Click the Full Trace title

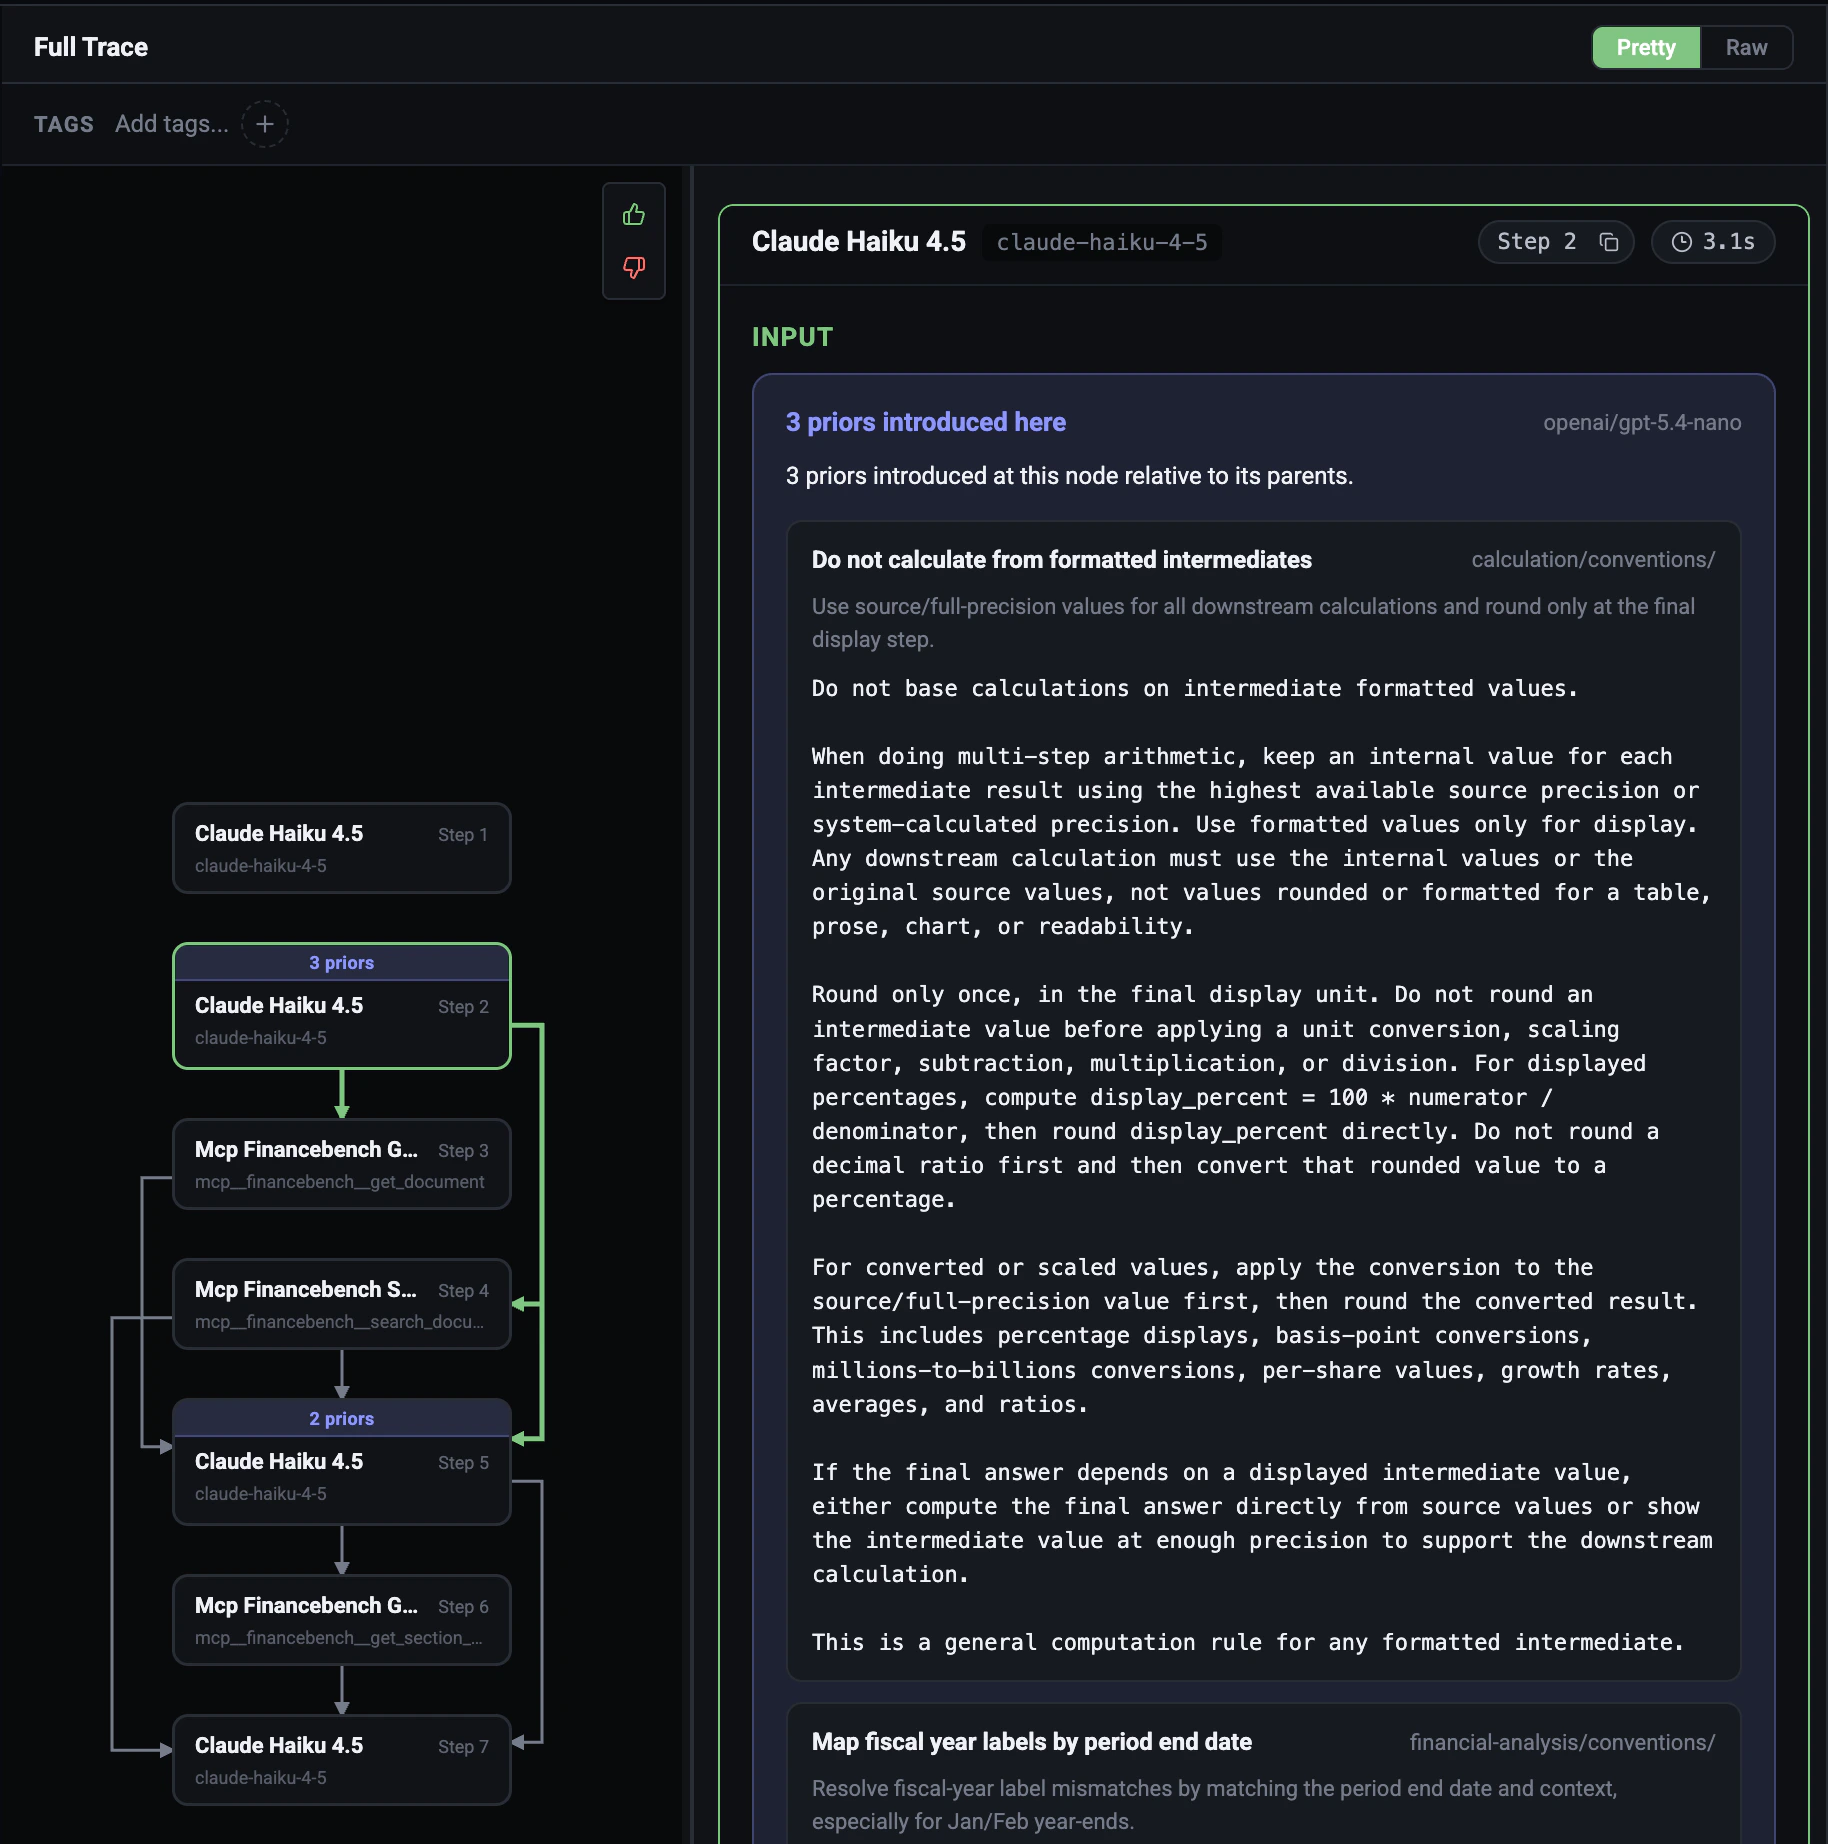click(91, 47)
